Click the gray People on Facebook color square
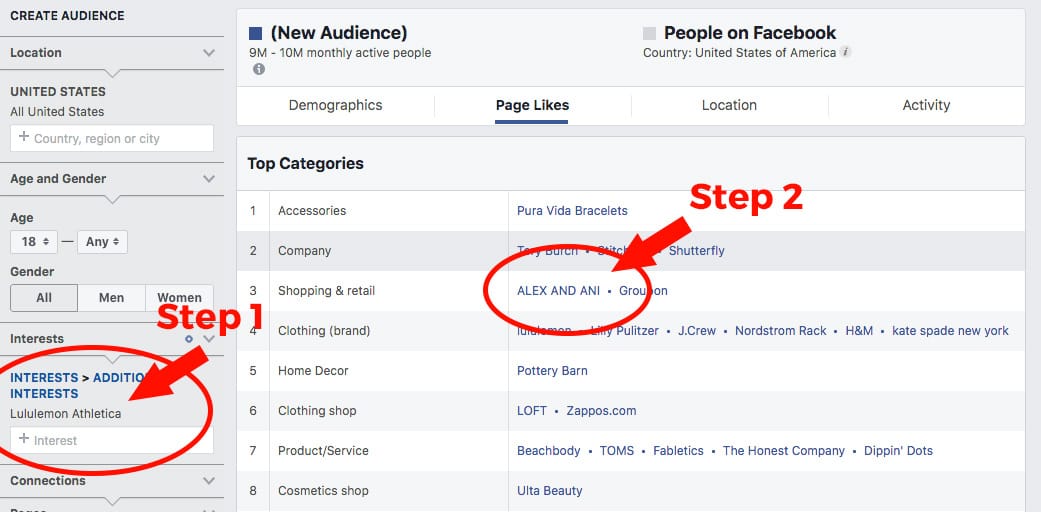 649,33
